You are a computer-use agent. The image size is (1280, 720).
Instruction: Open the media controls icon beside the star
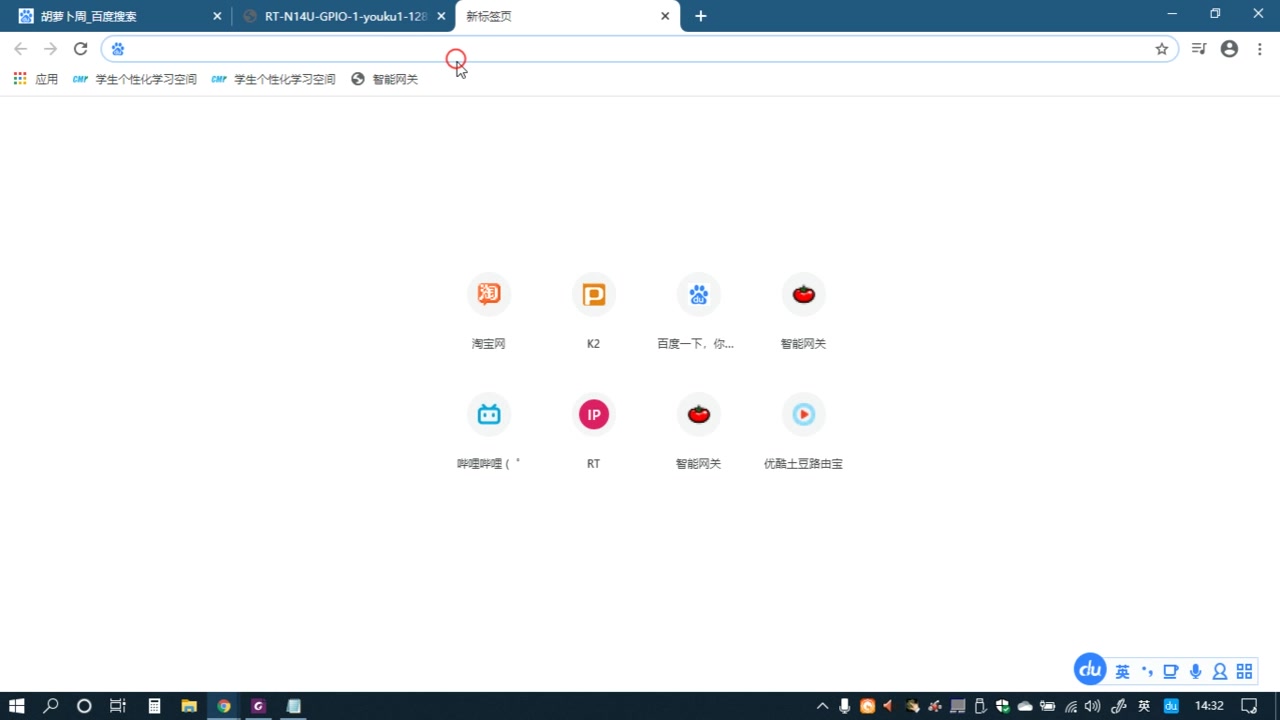coord(1197,48)
